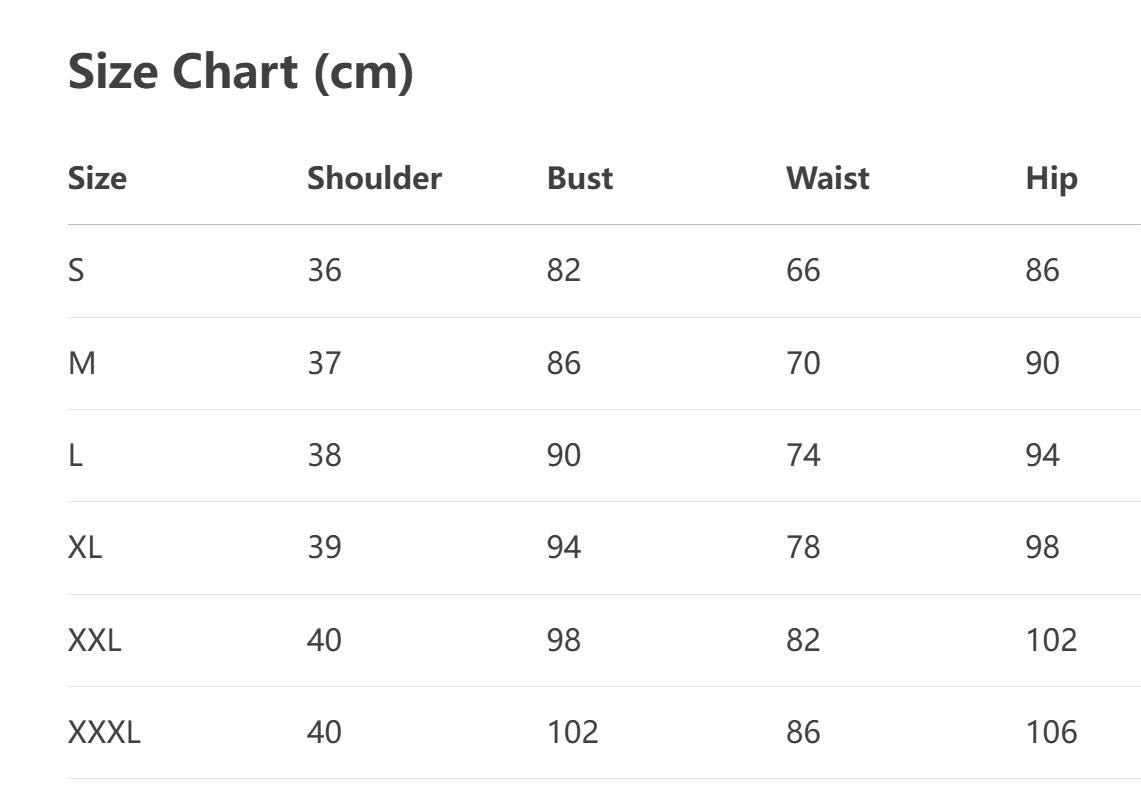Click the Bust column header

[x=580, y=178]
